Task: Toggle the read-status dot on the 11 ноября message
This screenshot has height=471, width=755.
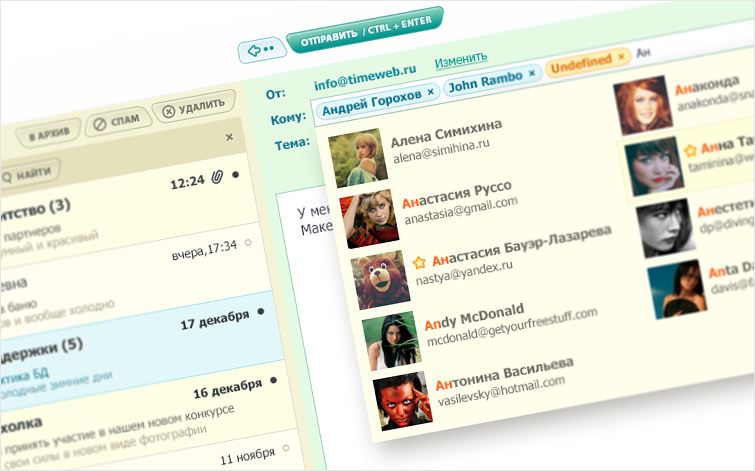Action: [286, 448]
